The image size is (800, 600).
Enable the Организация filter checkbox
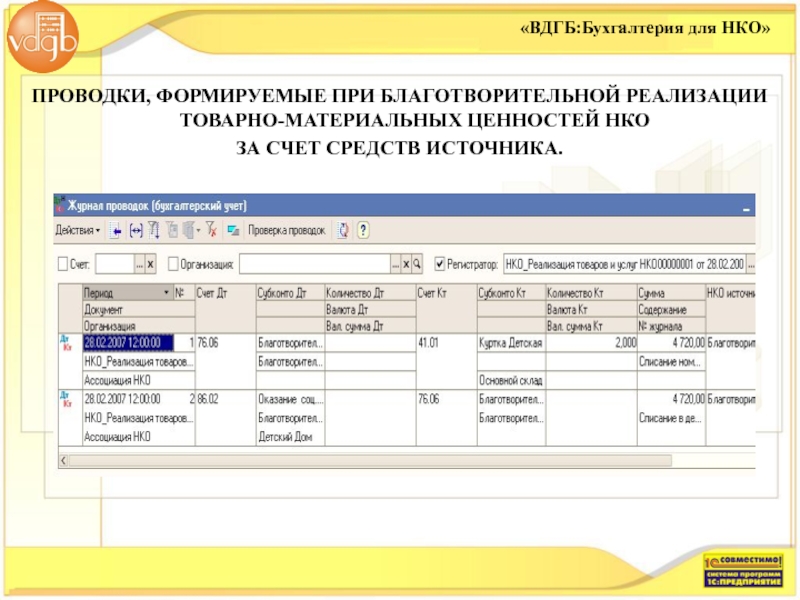[173, 264]
